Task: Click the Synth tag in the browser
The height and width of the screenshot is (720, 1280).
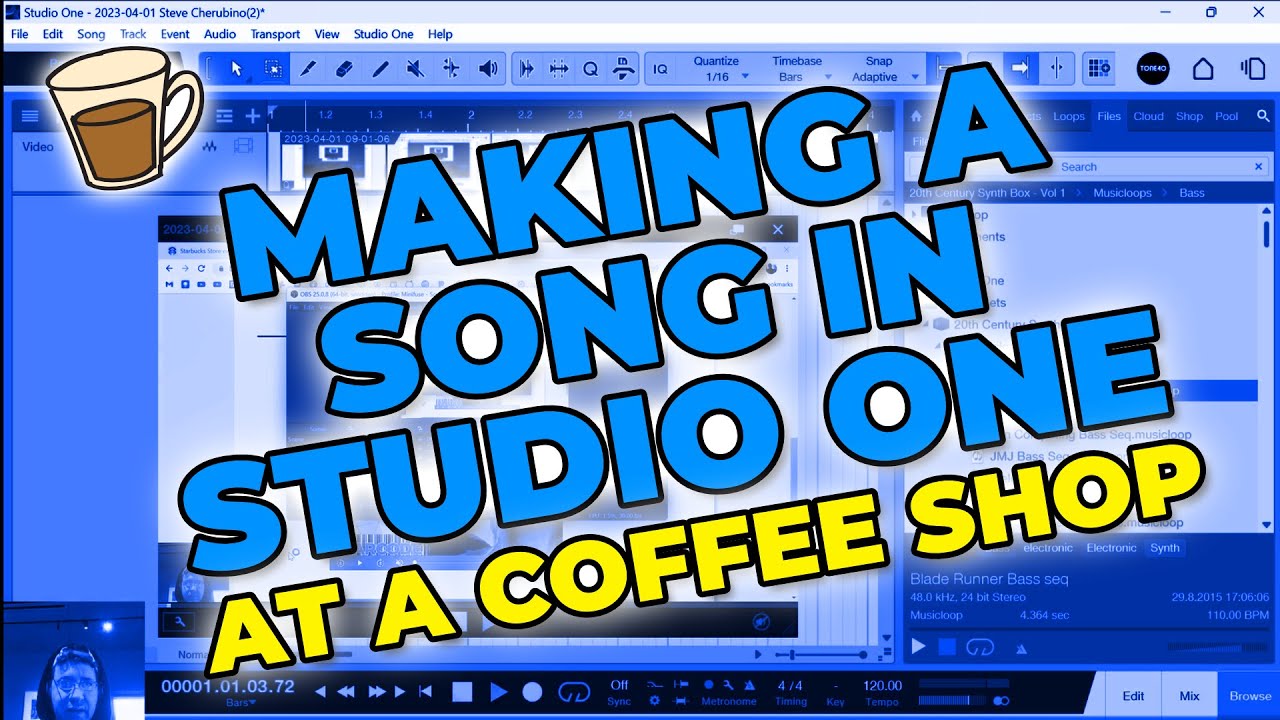Action: 1164,548
